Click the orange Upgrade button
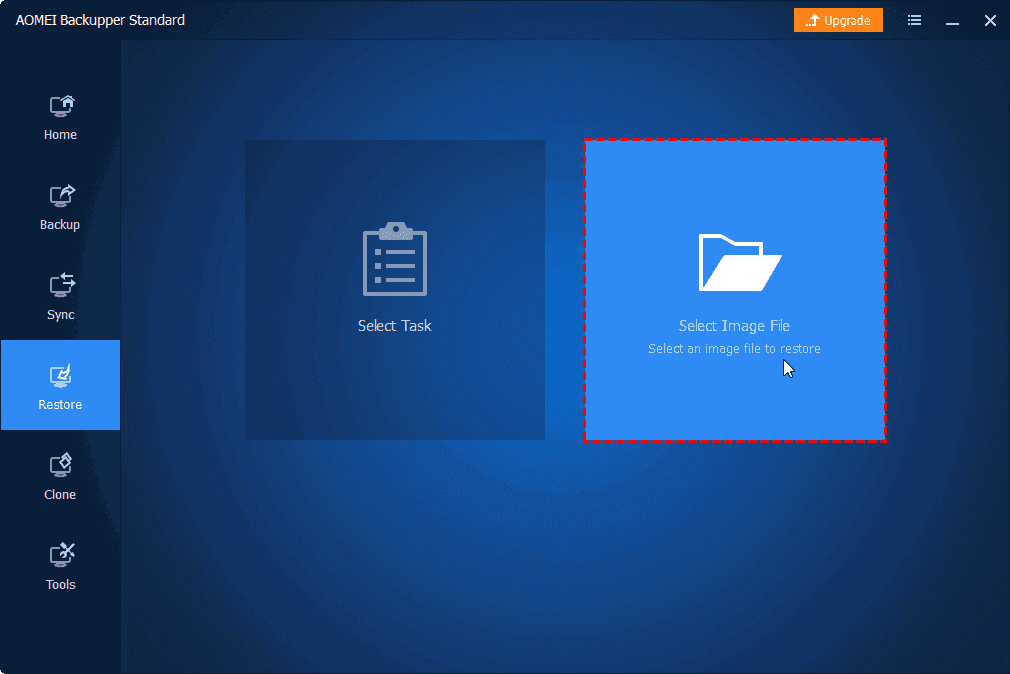The image size is (1010, 674). click(x=838, y=21)
